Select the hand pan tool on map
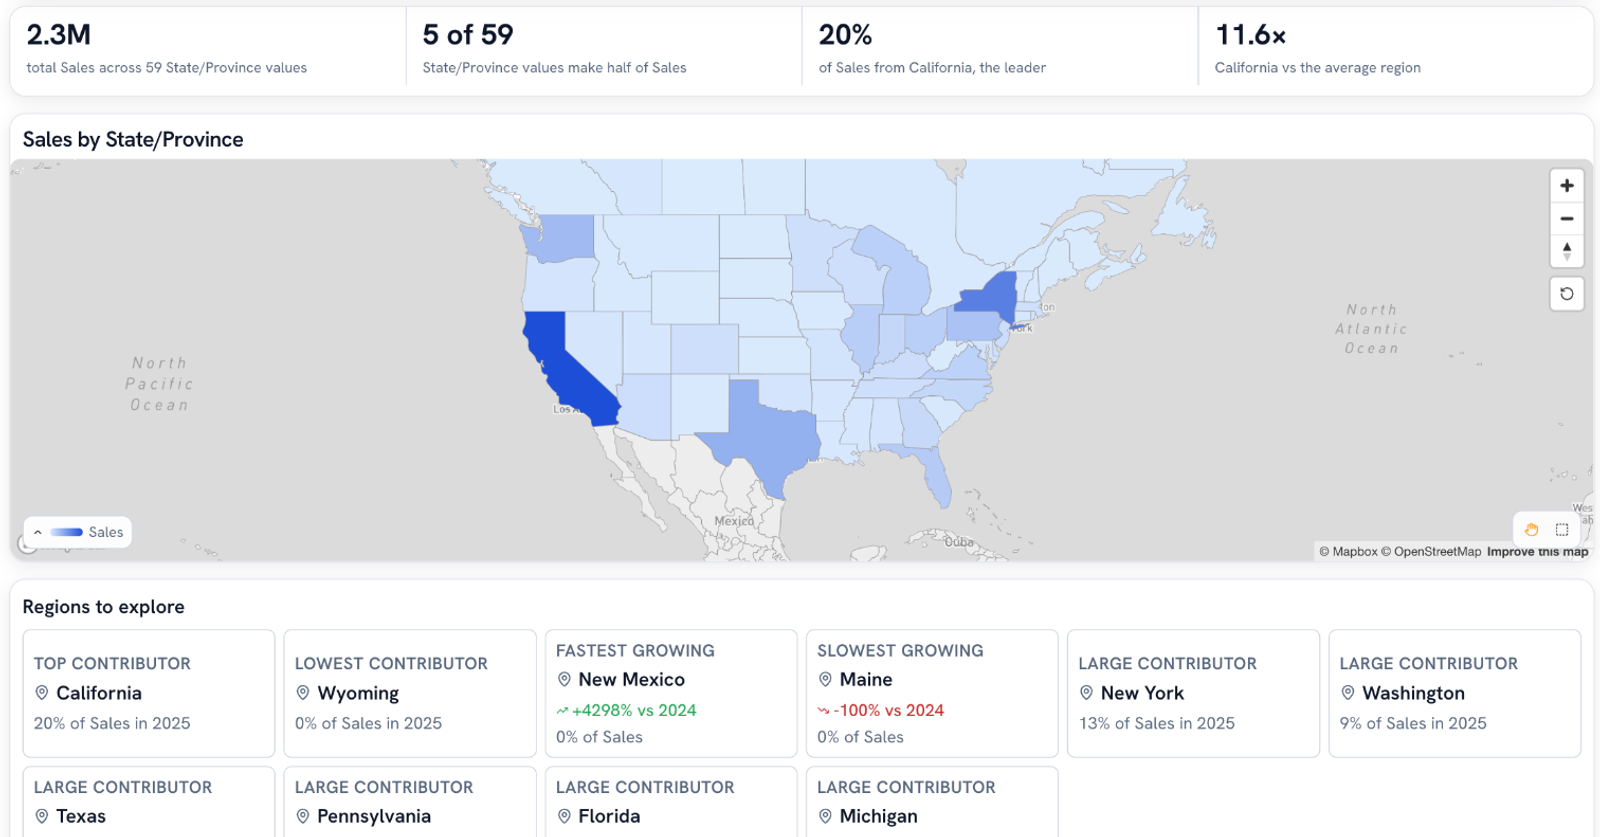This screenshot has width=1600, height=837. (1531, 530)
